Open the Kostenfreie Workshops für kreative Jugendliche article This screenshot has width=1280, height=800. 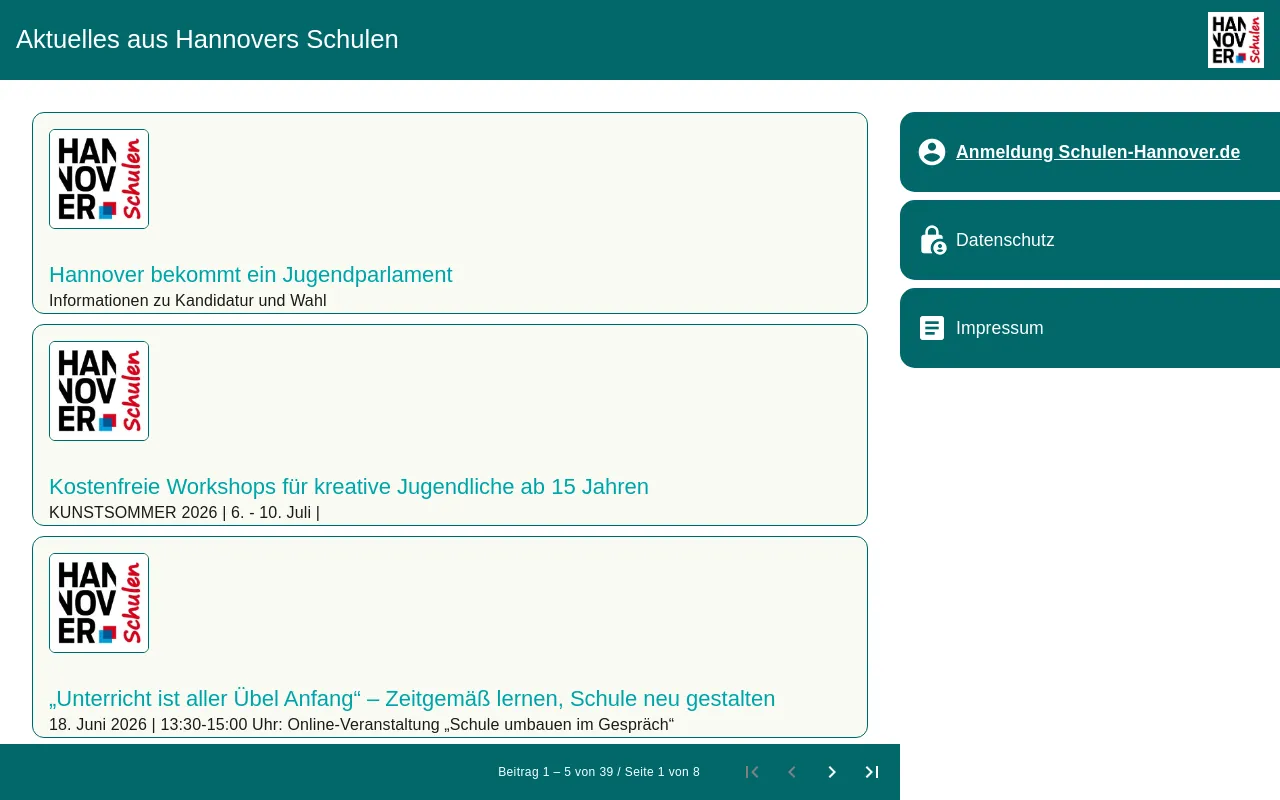click(349, 487)
